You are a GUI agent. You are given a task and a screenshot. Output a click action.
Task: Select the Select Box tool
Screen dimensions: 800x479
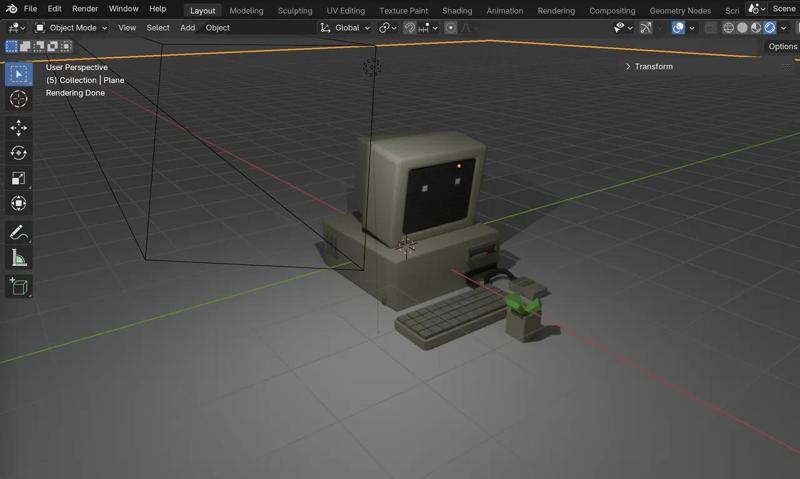(19, 74)
